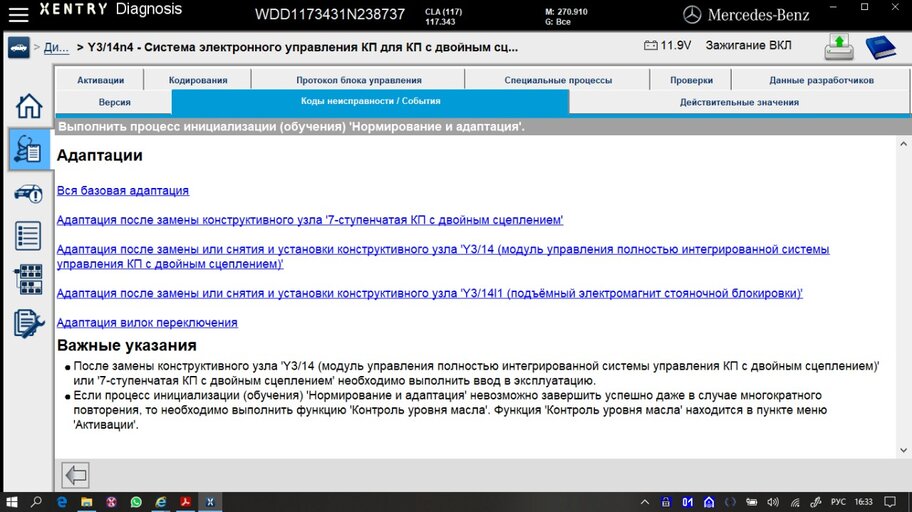Go to home via house sidebar icon
The width and height of the screenshot is (912, 512).
(x=28, y=106)
